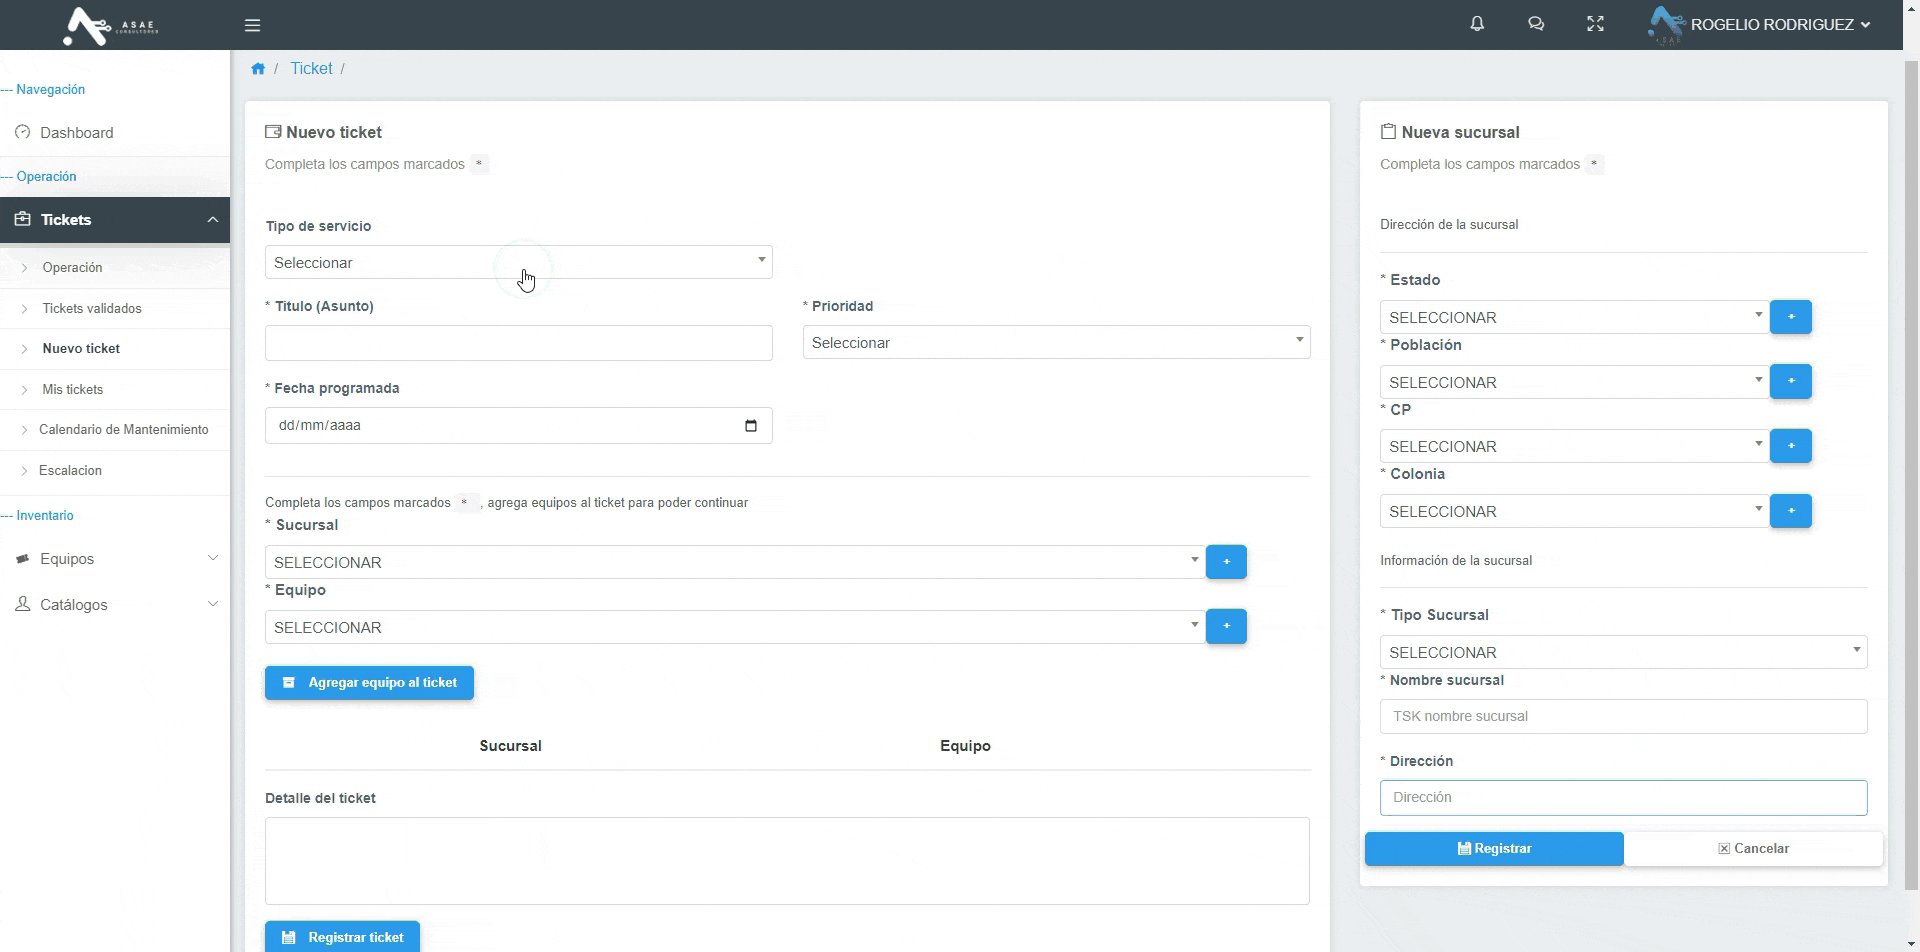Image resolution: width=1920 pixels, height=952 pixels.
Task: Open the chat messages icon
Action: (x=1536, y=24)
